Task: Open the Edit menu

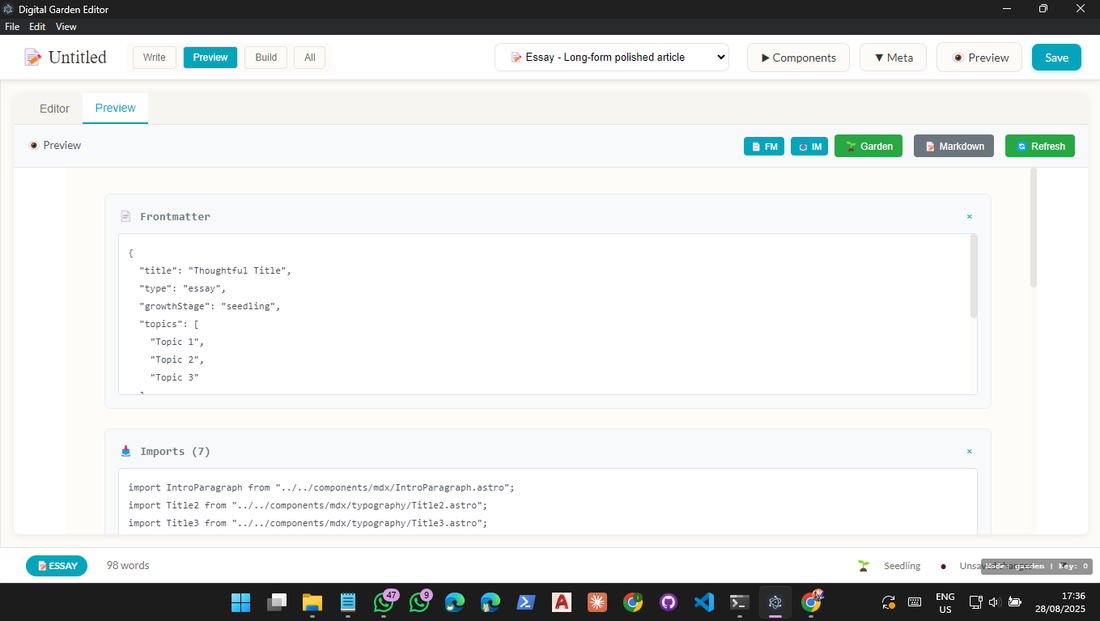Action: 37,27
